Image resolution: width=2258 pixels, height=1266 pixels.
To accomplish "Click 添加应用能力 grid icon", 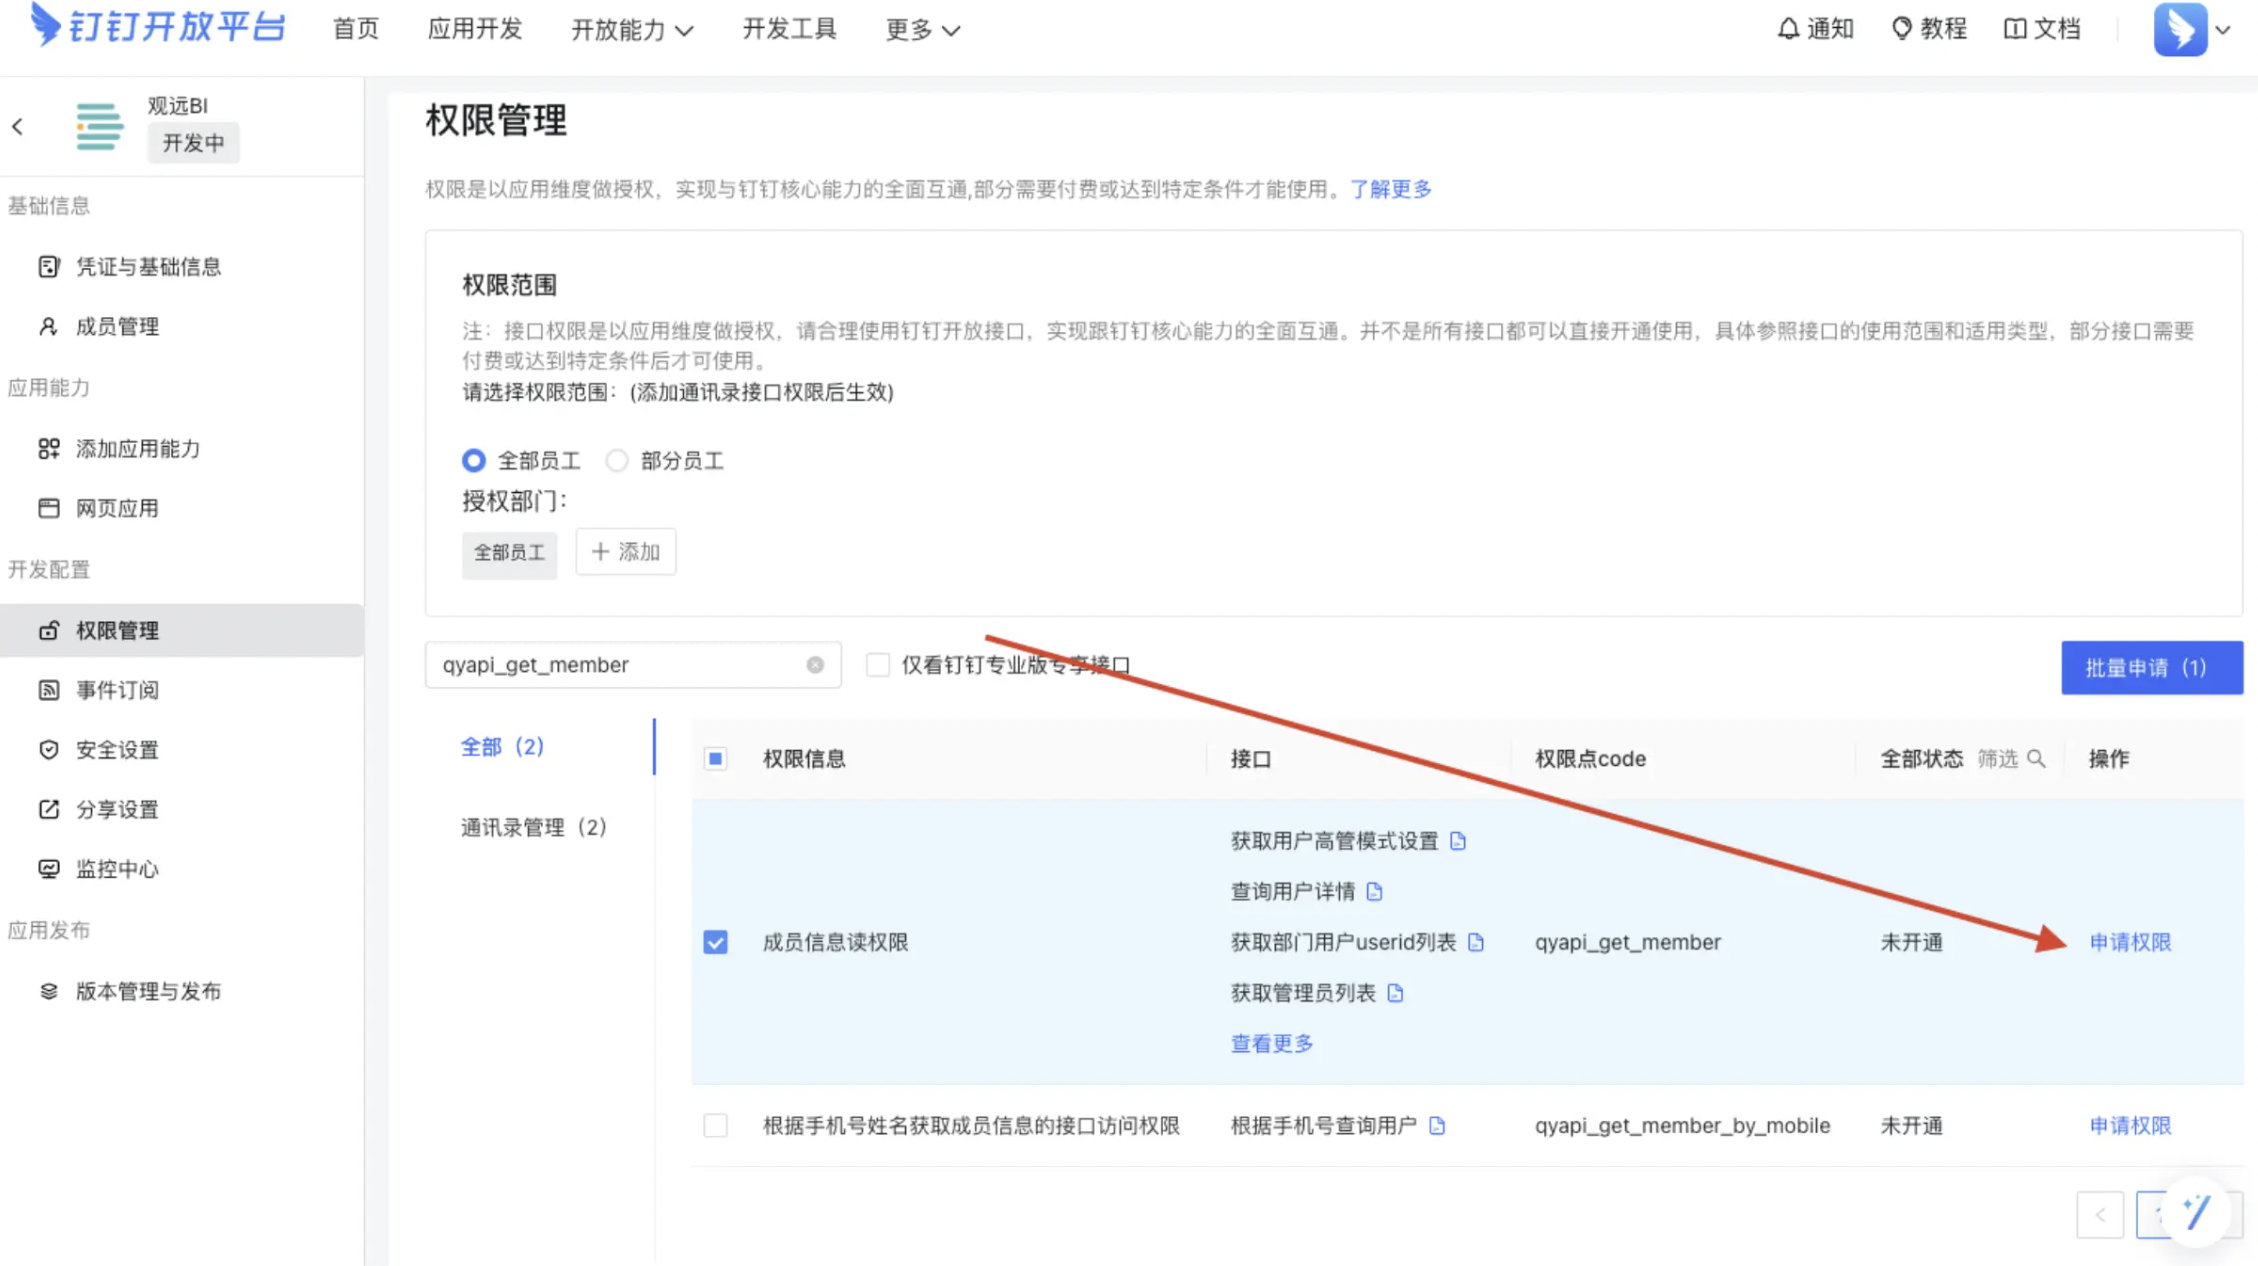I will pyautogui.click(x=49, y=448).
